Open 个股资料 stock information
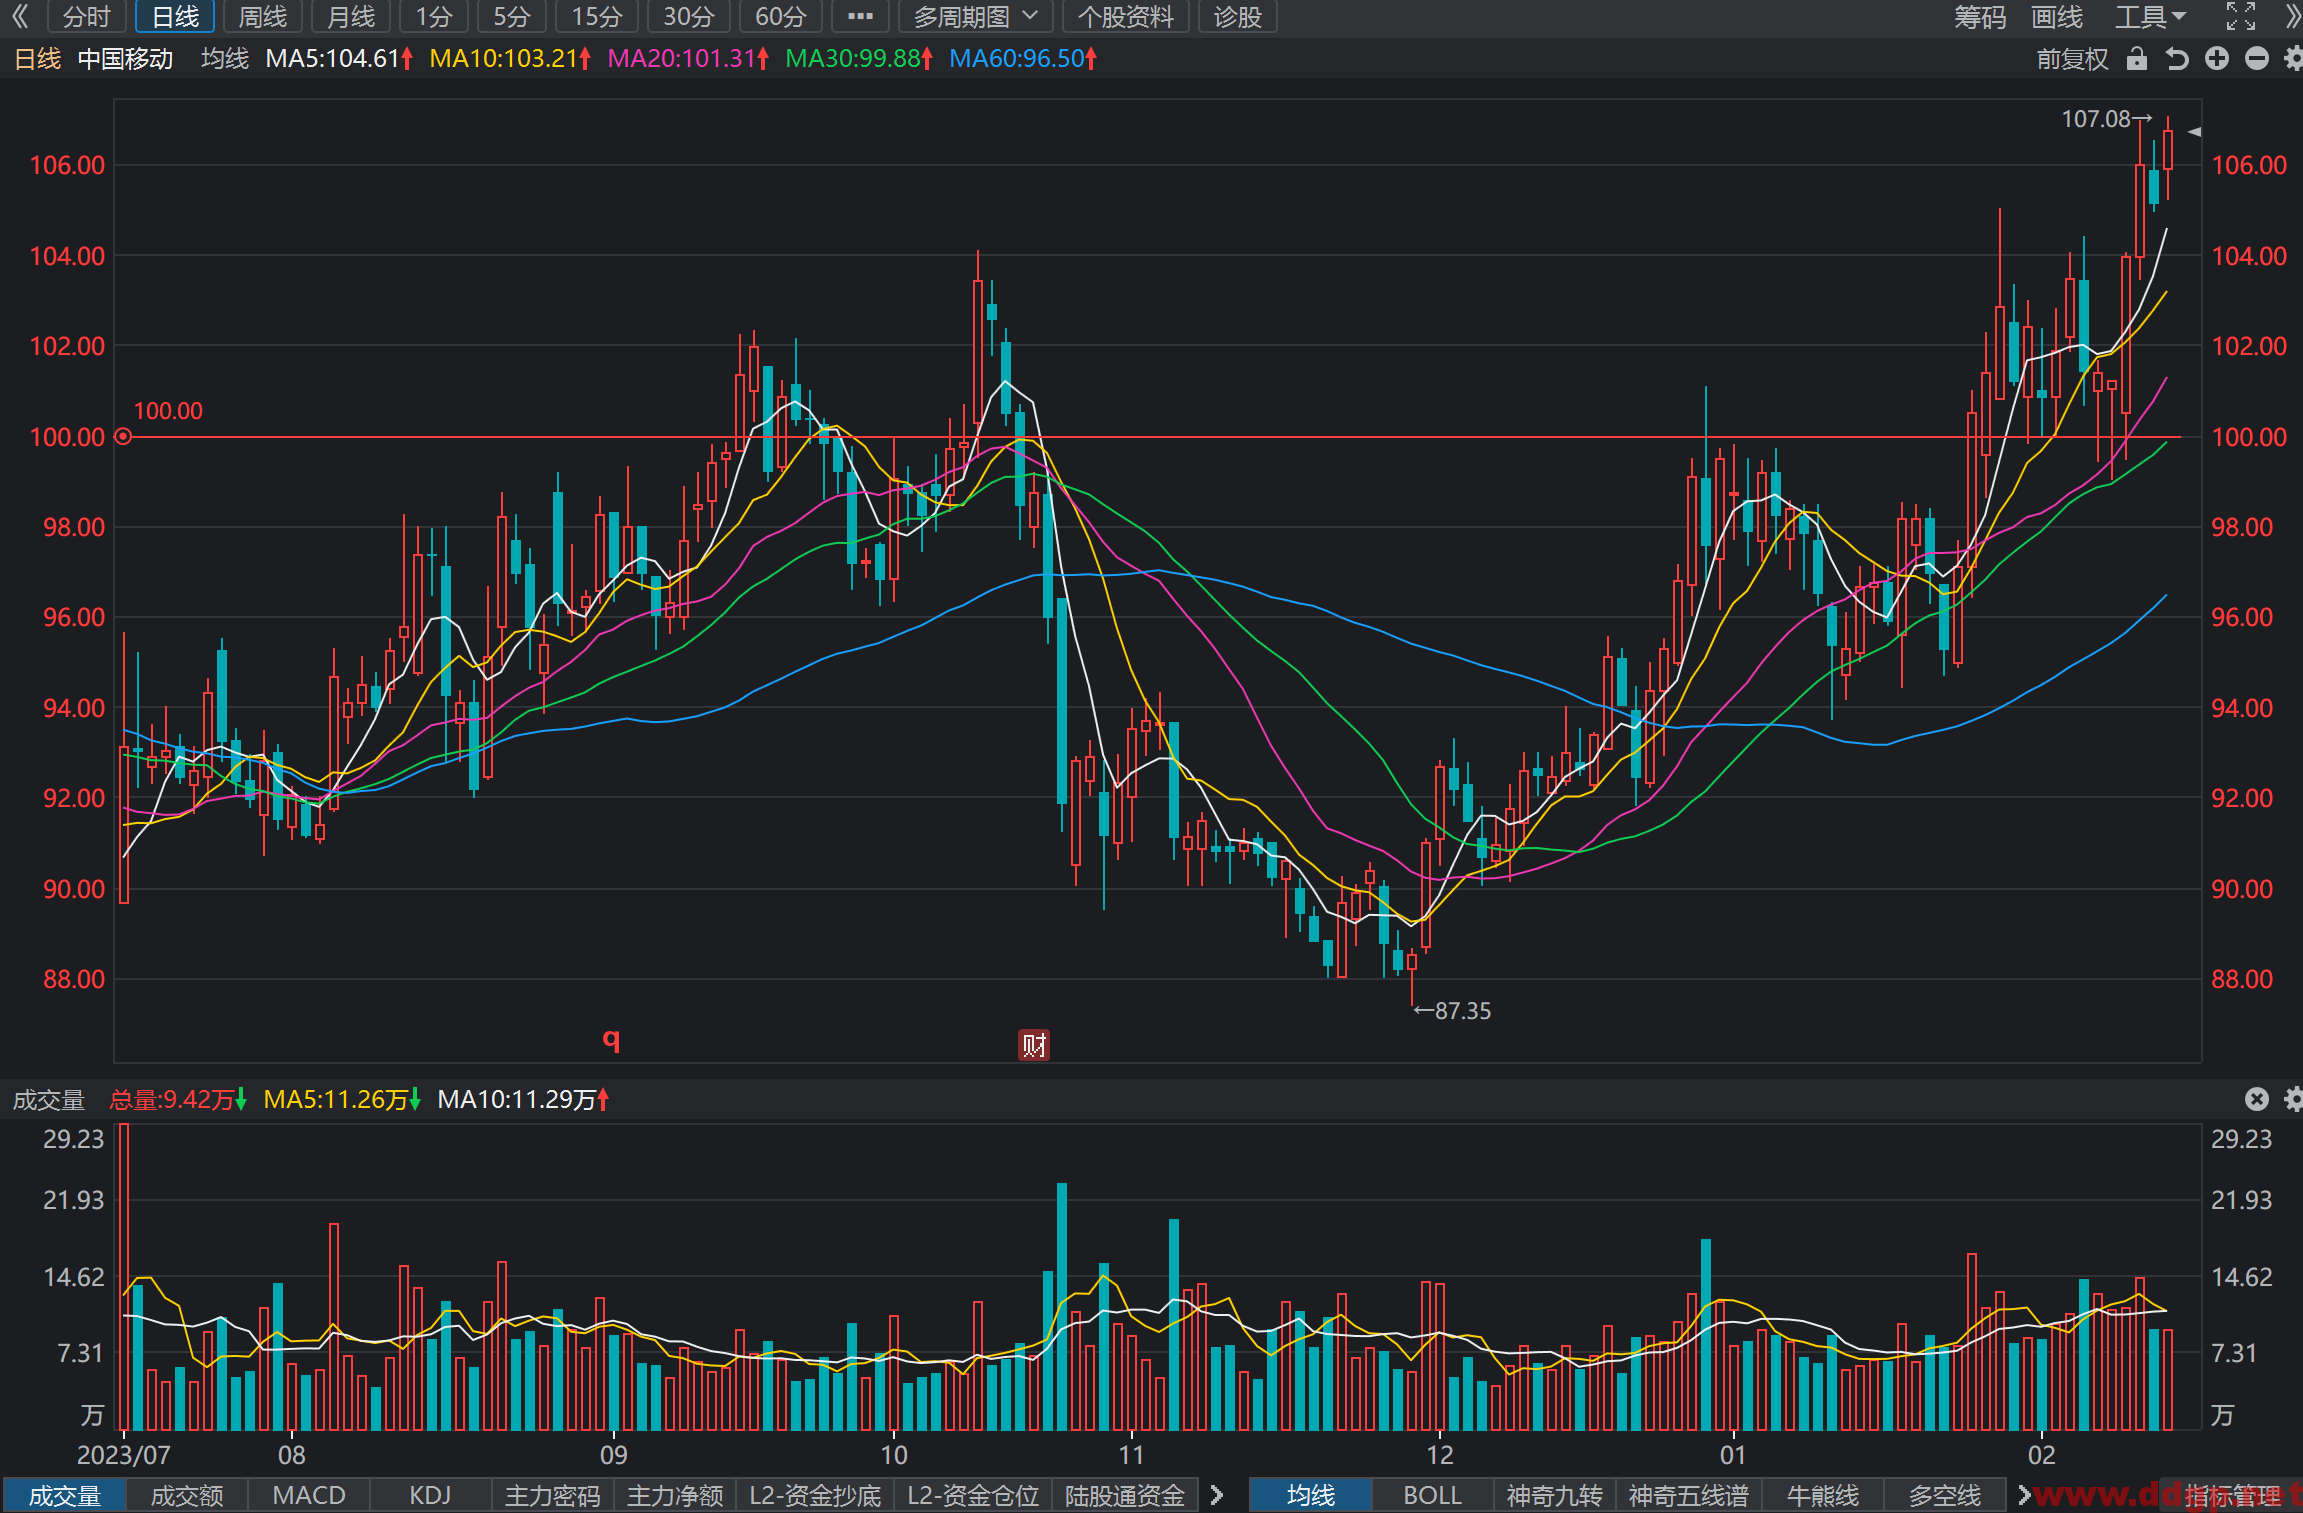This screenshot has height=1513, width=2303. coord(1125,16)
